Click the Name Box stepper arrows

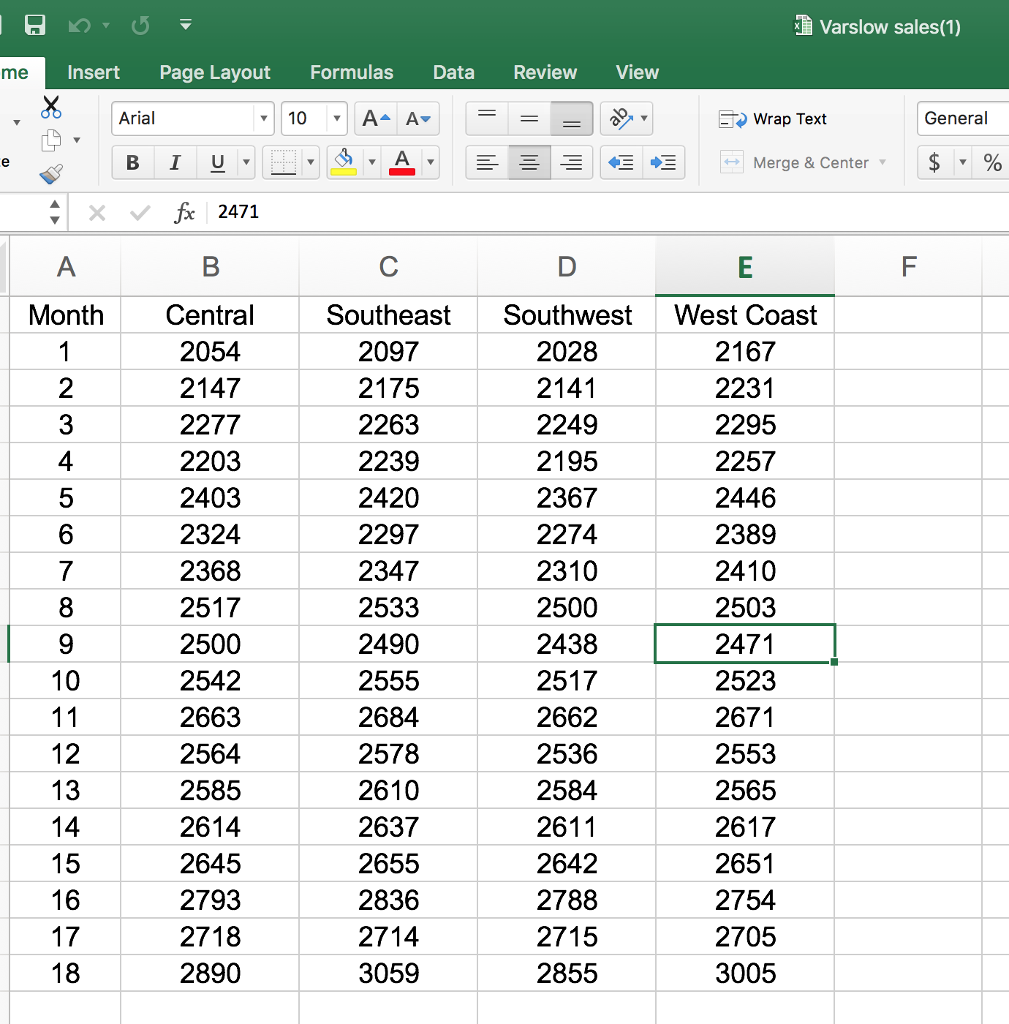(x=55, y=212)
